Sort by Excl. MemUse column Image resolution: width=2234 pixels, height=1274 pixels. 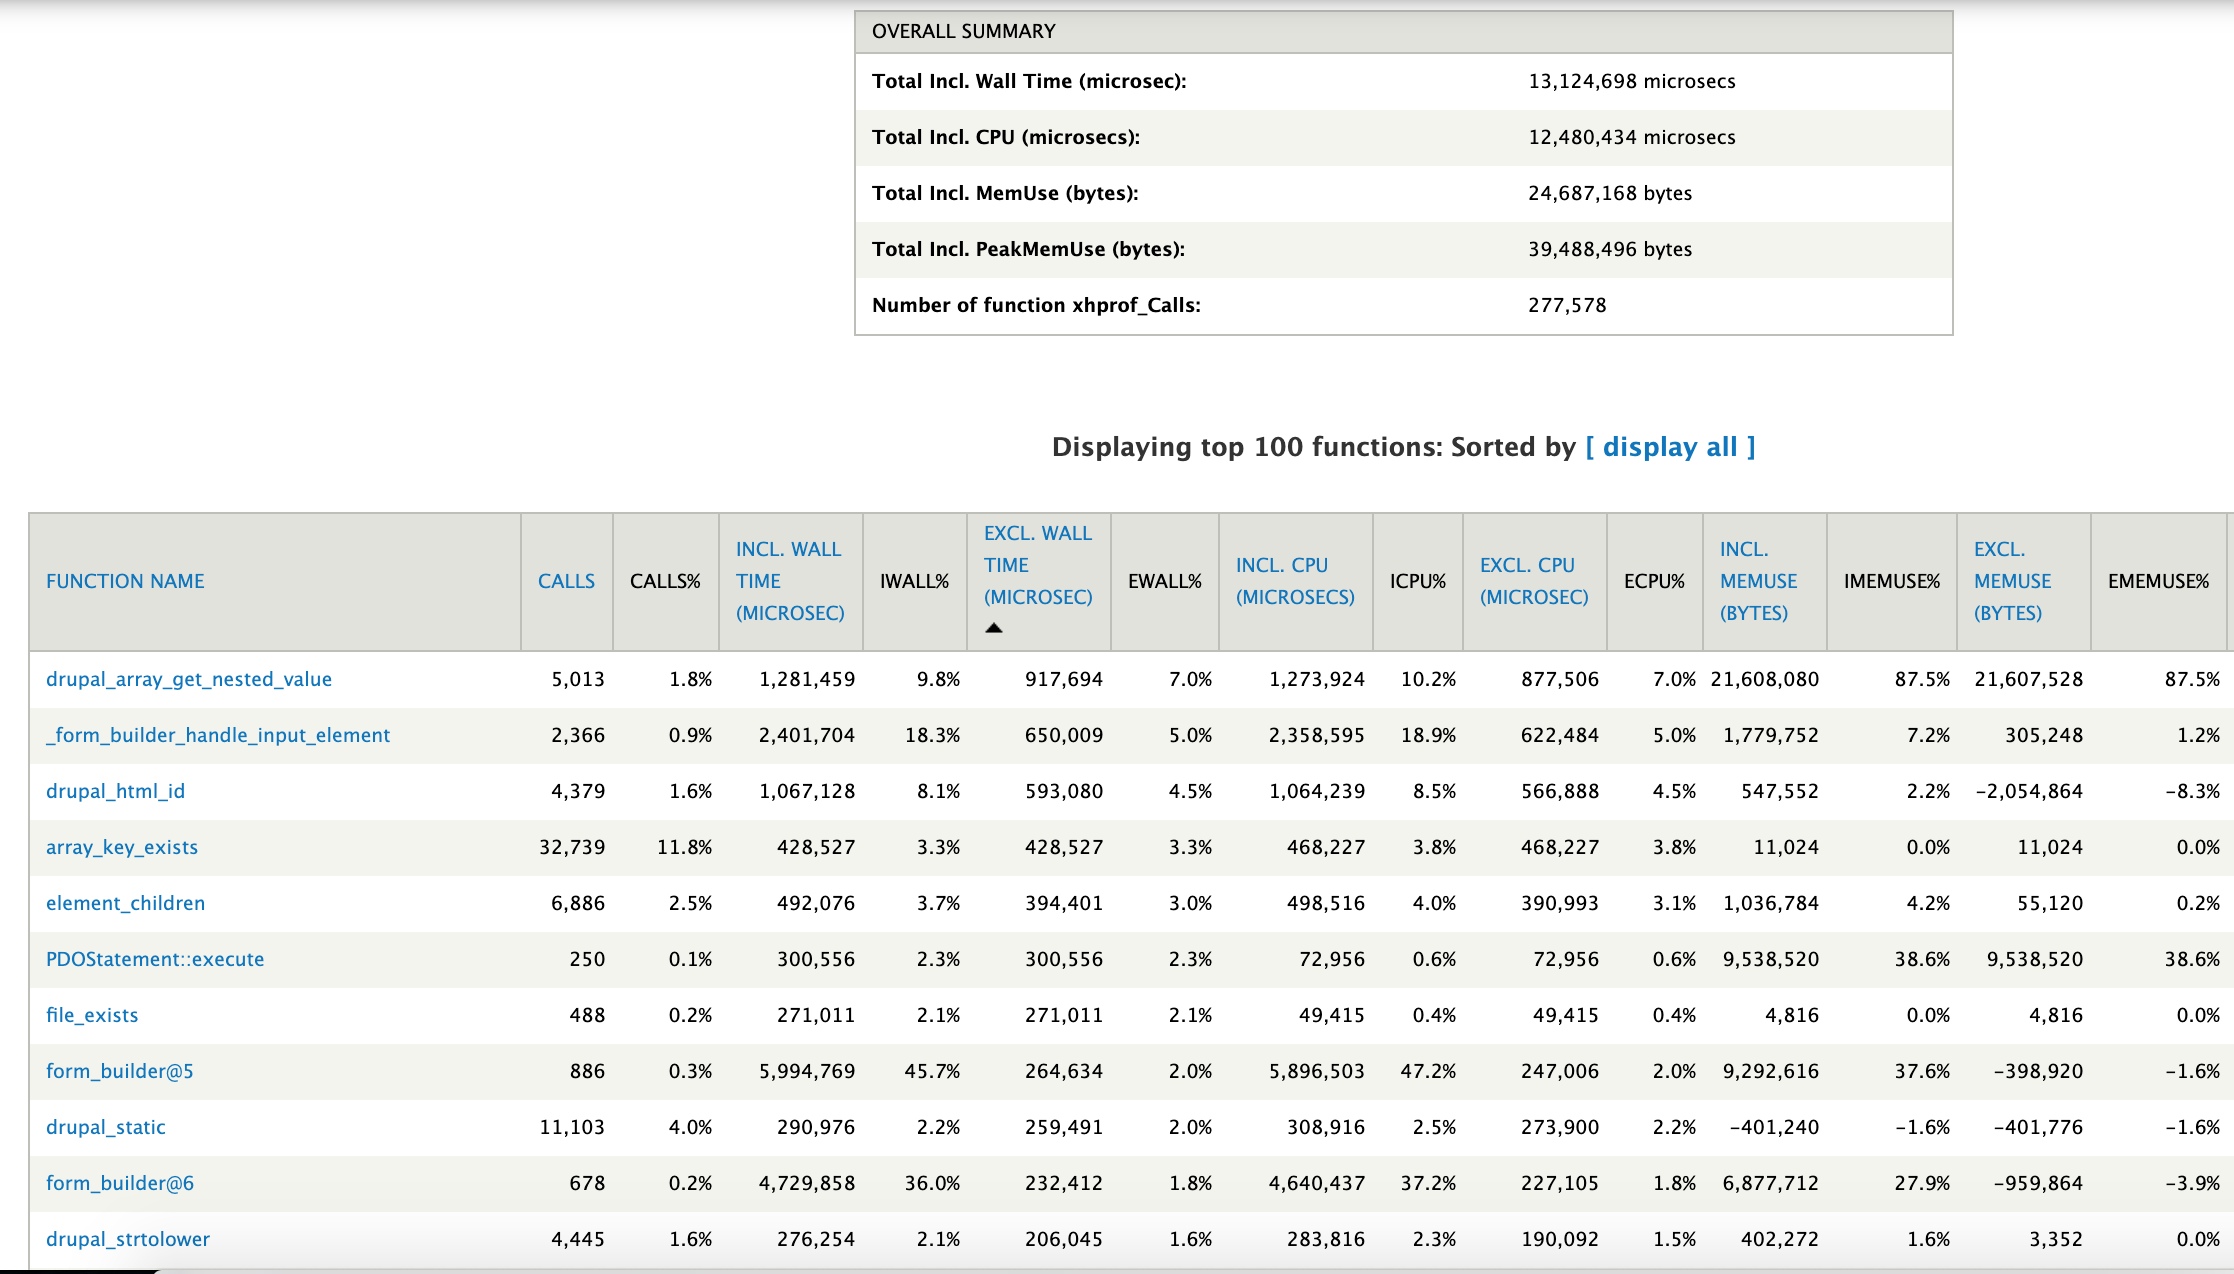point(2012,581)
